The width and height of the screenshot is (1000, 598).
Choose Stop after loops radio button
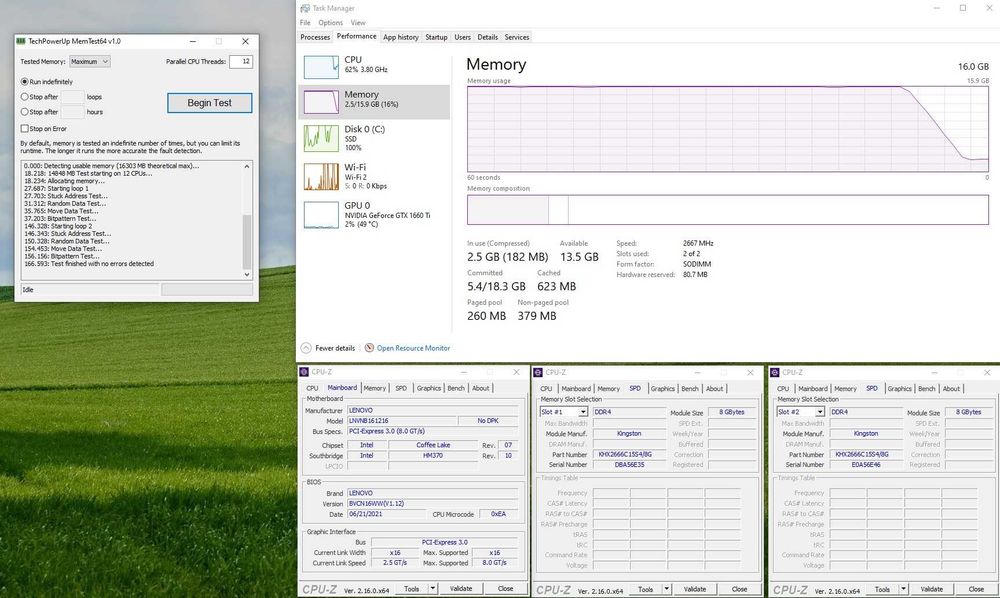coord(24,97)
